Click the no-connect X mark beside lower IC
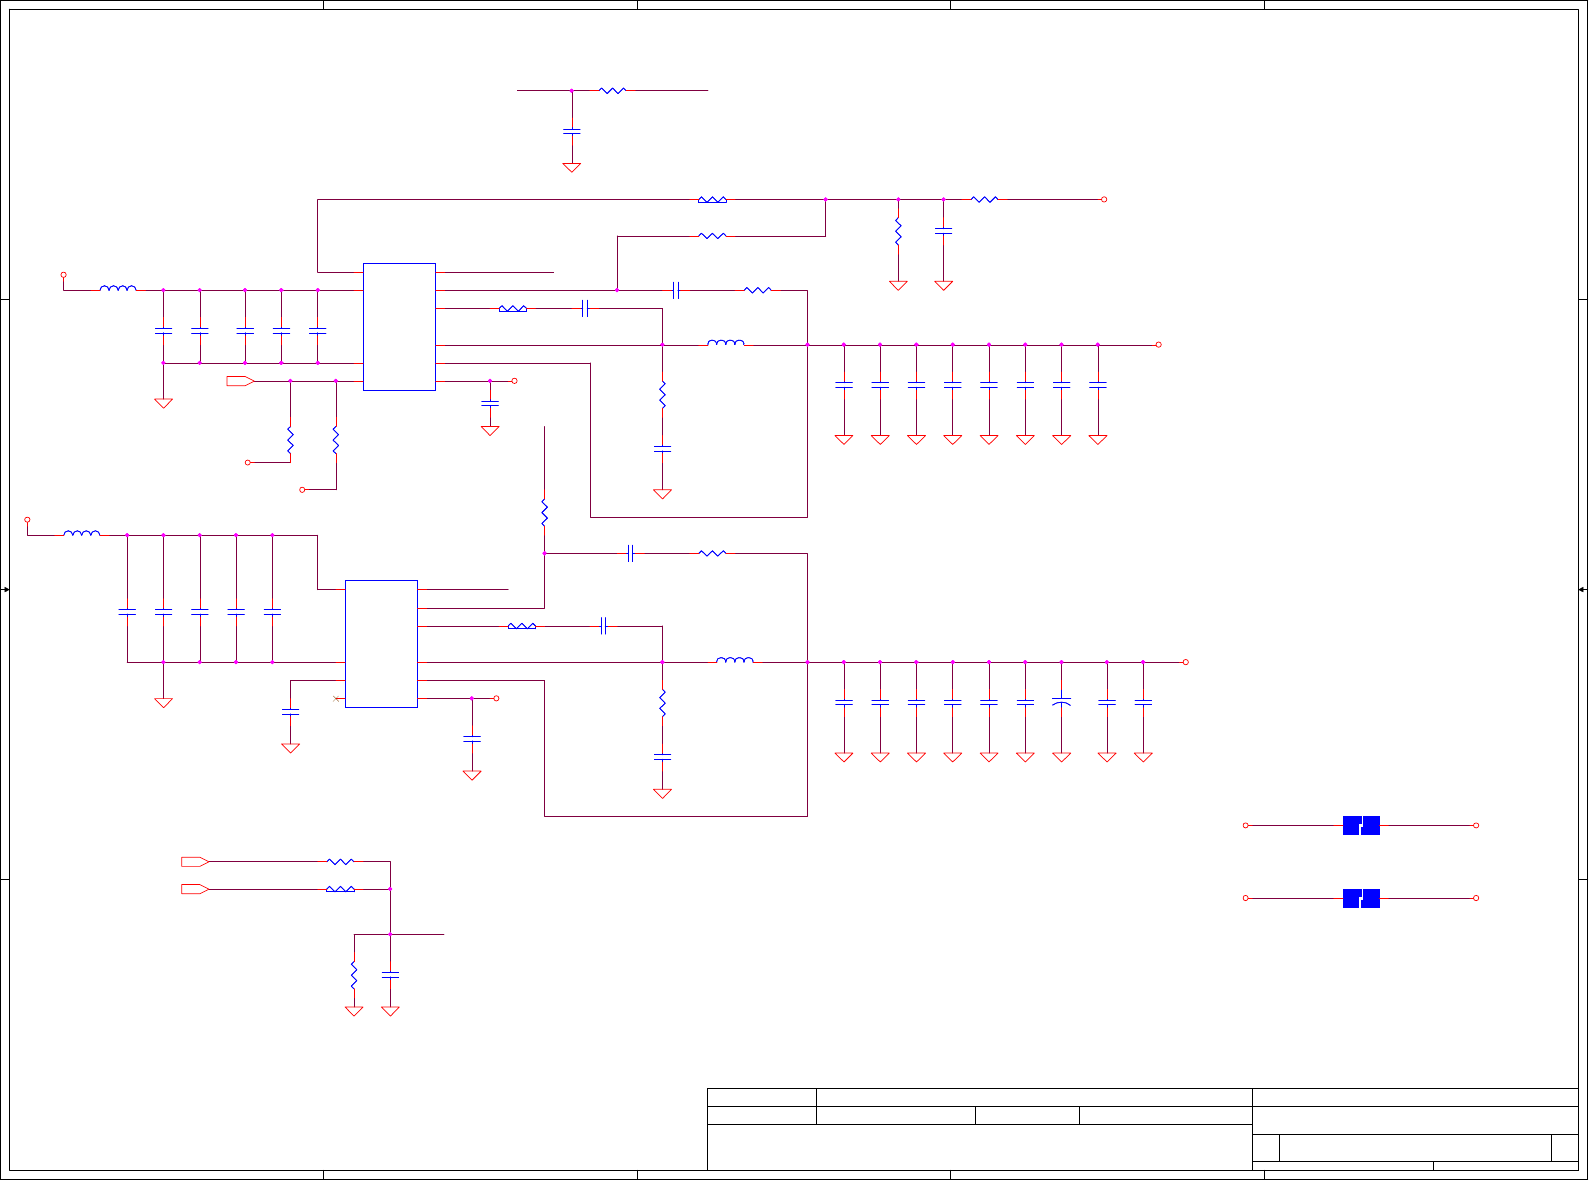The height and width of the screenshot is (1180, 1589). click(336, 698)
